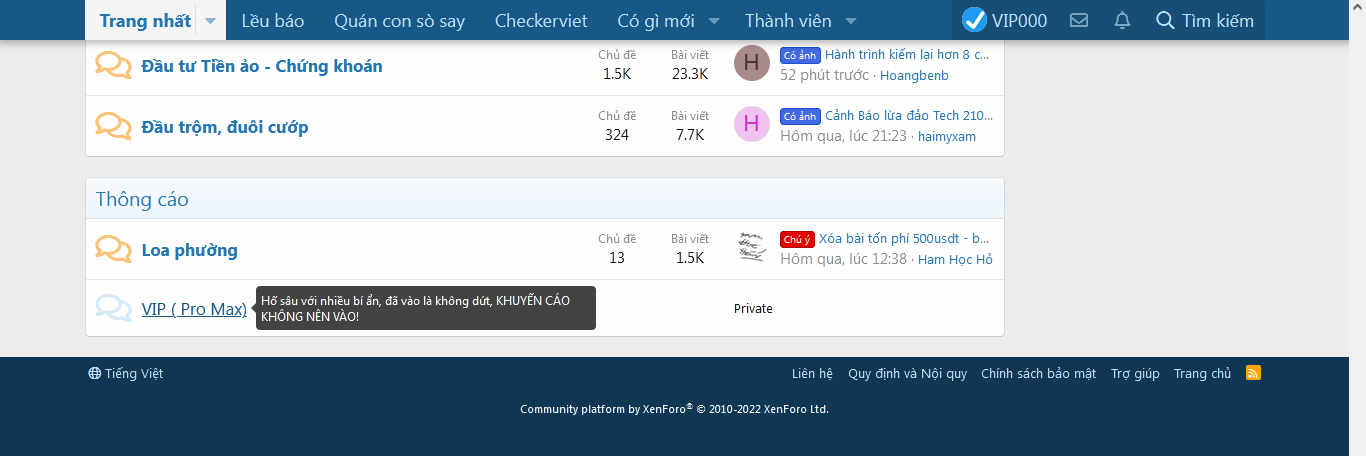Open the Thông cáo category header
The width and height of the screenshot is (1366, 456).
[142, 199]
